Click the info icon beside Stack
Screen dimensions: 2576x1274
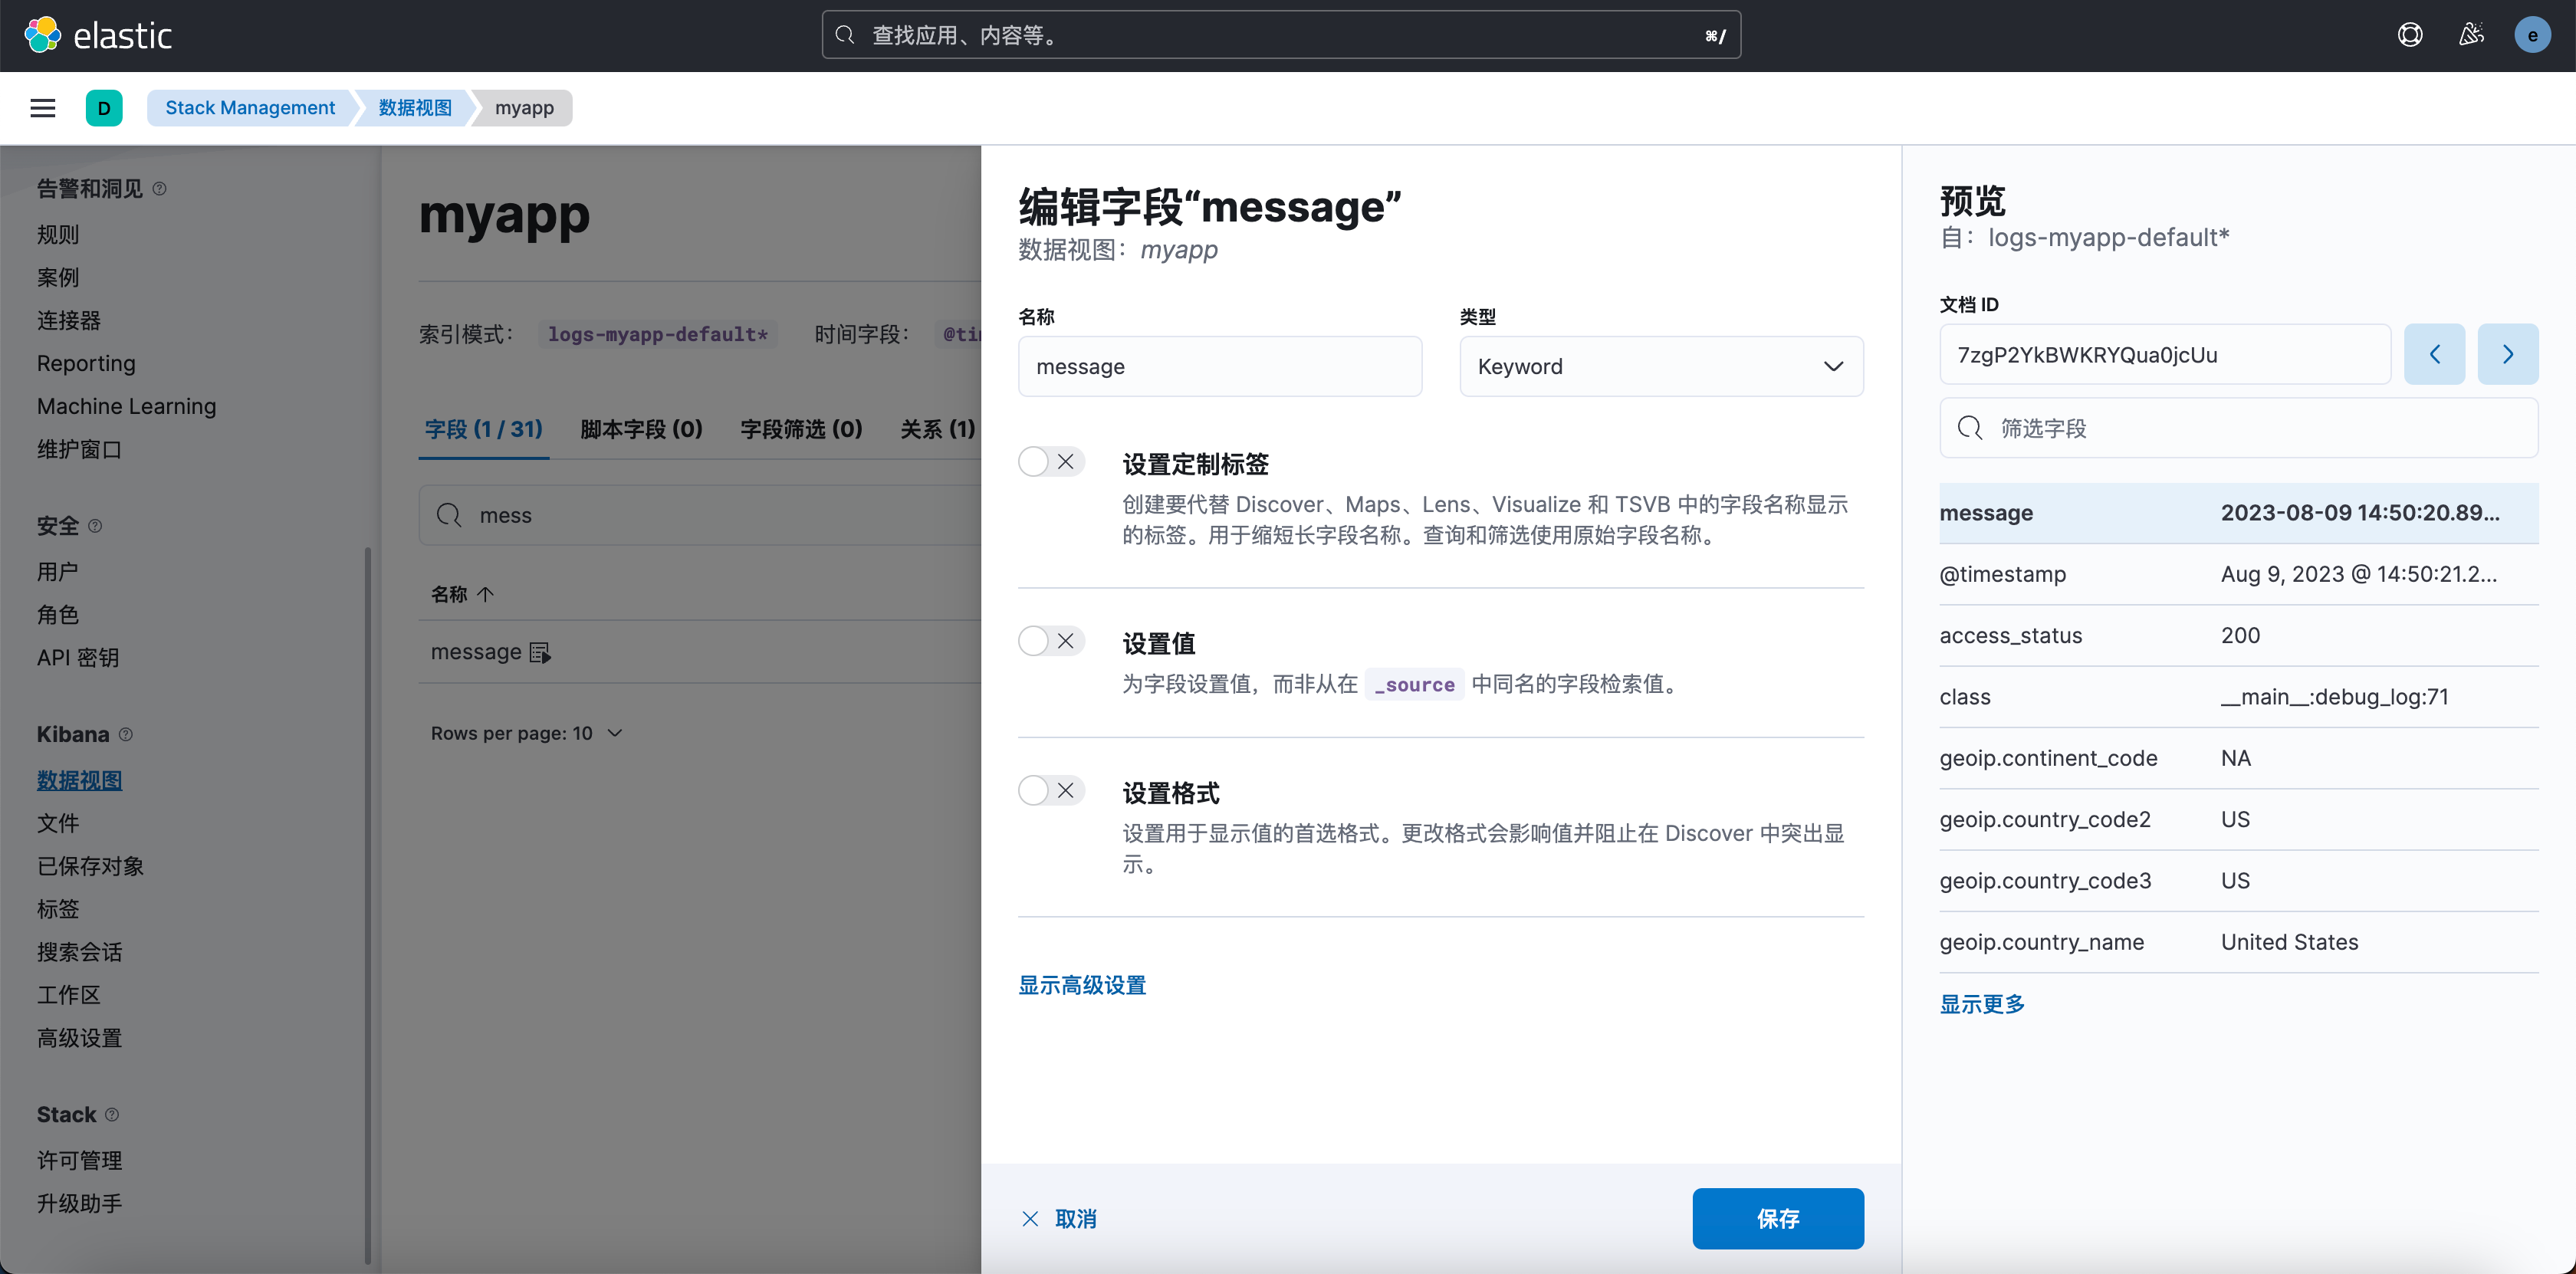(112, 1114)
